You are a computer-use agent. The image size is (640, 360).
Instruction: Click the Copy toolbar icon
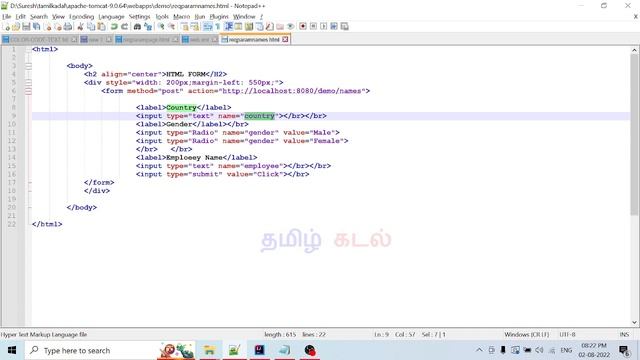pos(91,27)
